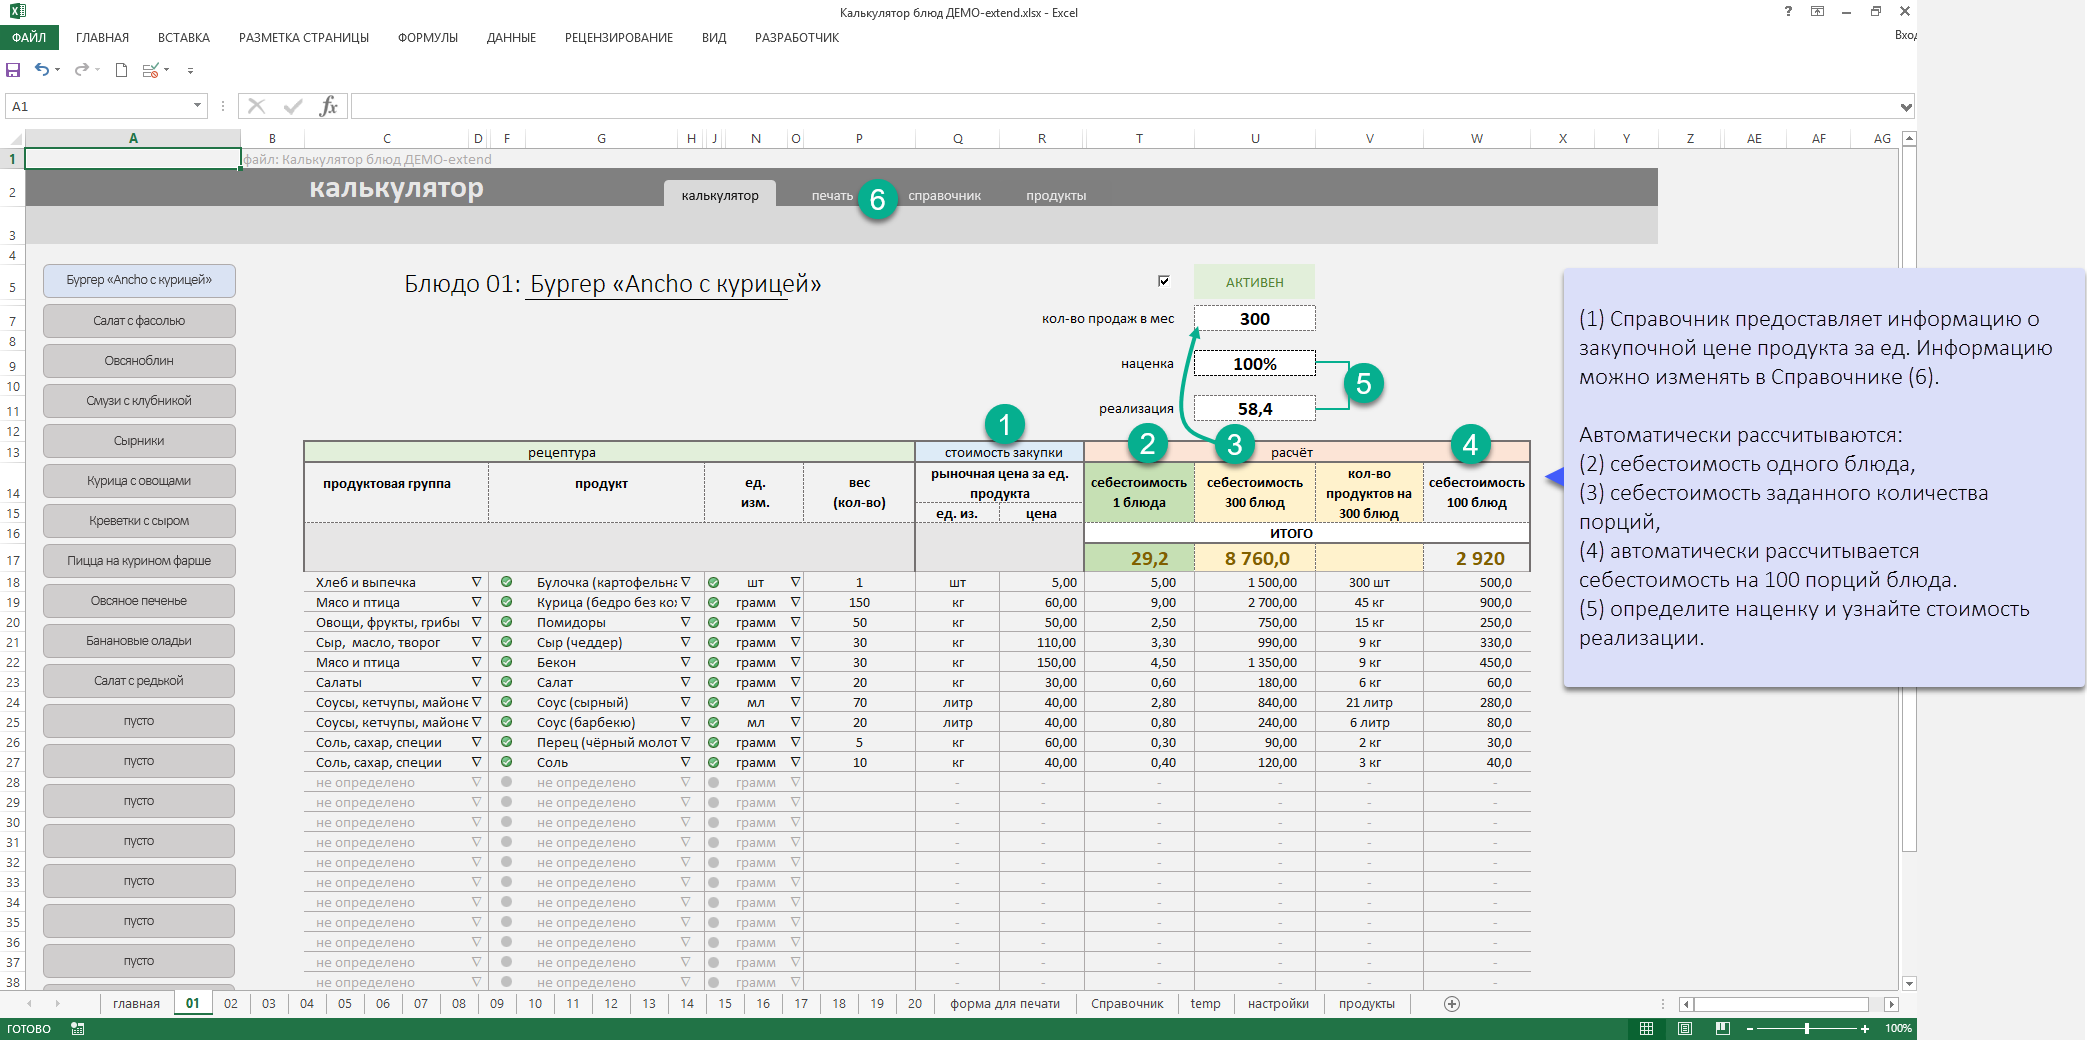Click the New document icon
This screenshot has width=2087, height=1040.
pyautogui.click(x=121, y=70)
